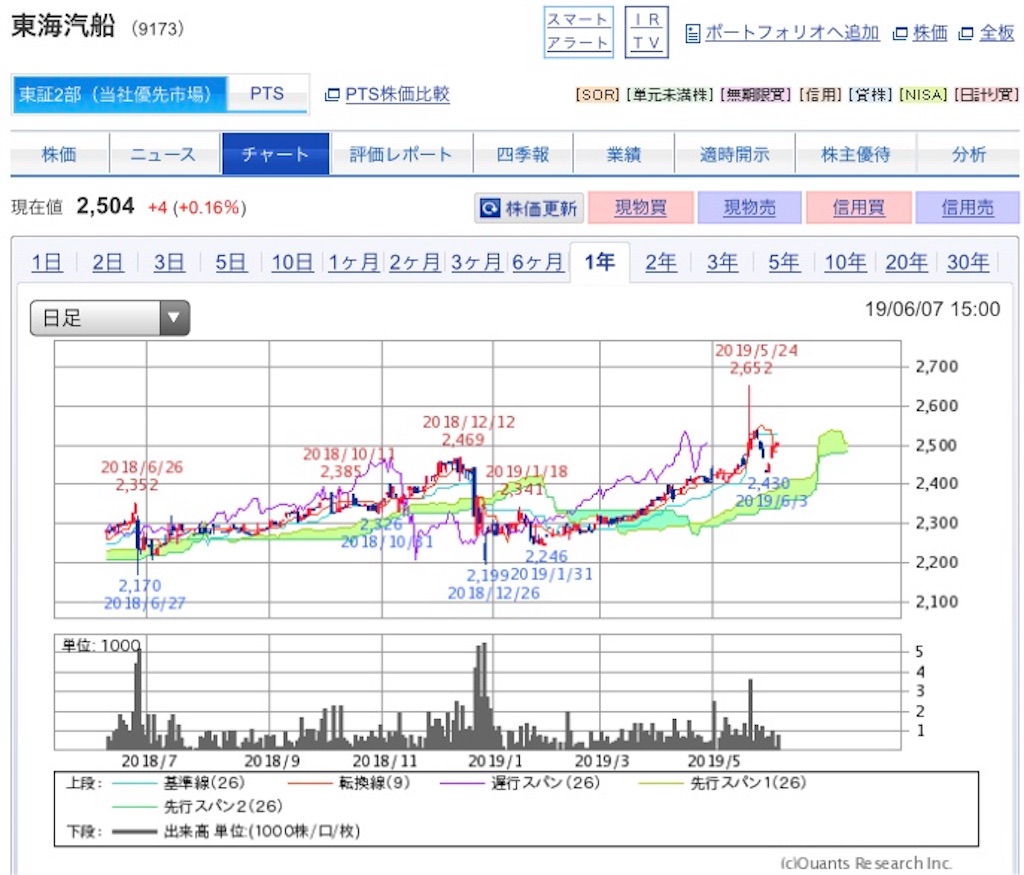The width and height of the screenshot is (1024, 875).
Task: Click the refresh icon on 株価更新
Action: [x=490, y=208]
